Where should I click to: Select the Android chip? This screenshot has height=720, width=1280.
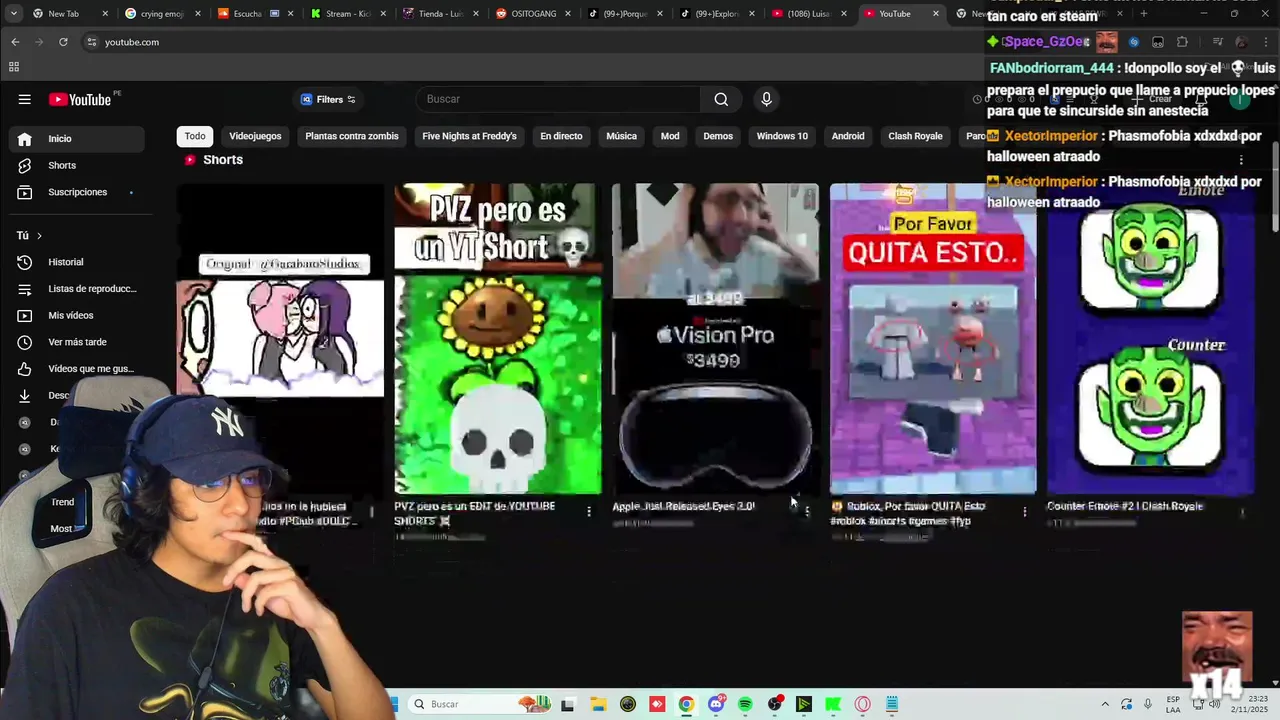848,136
